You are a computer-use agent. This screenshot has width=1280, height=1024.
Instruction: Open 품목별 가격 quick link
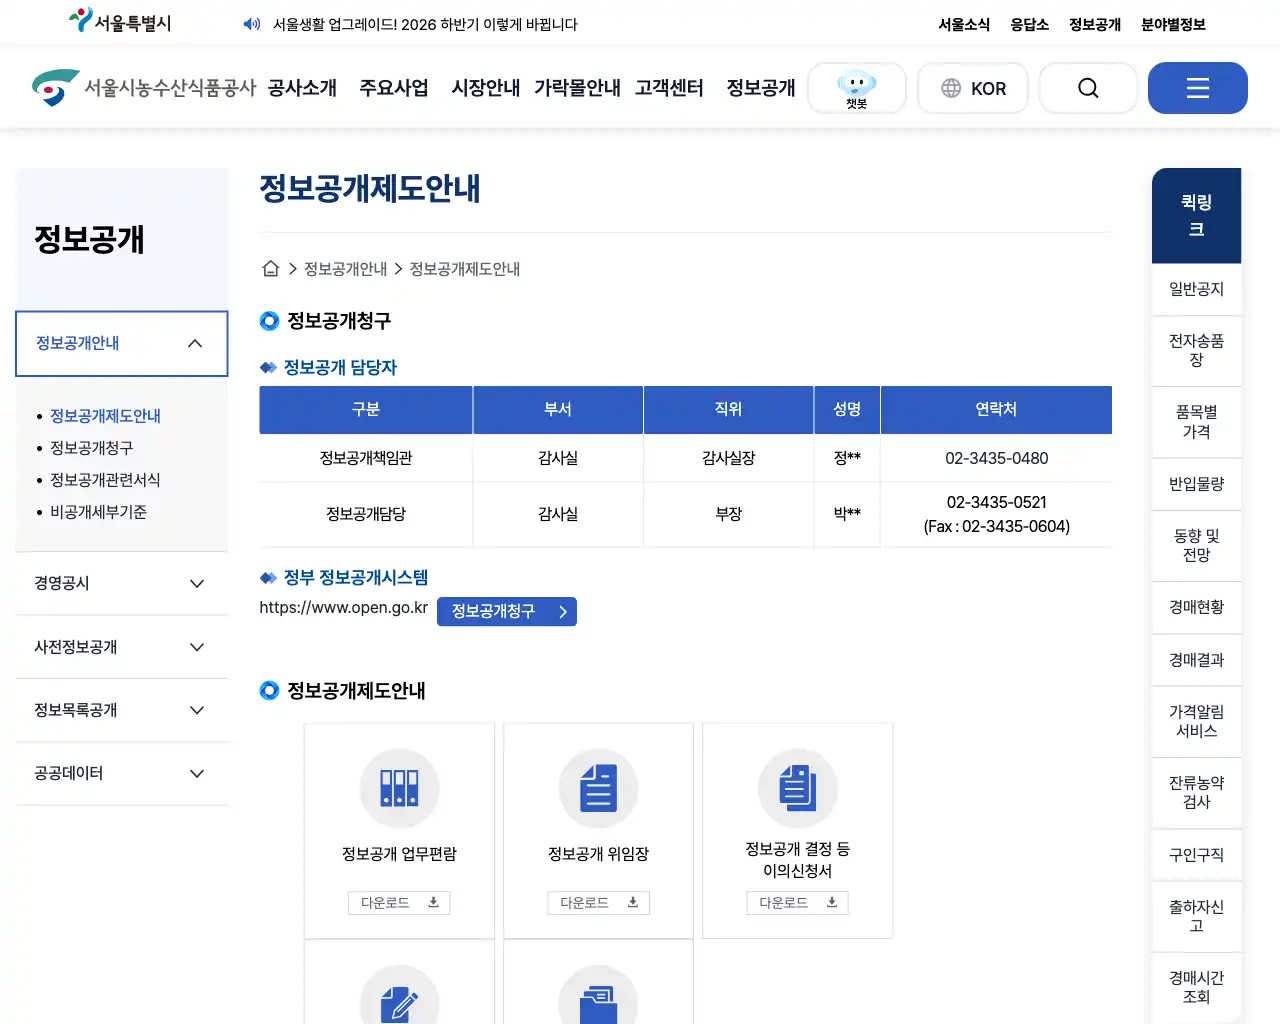(1197, 422)
